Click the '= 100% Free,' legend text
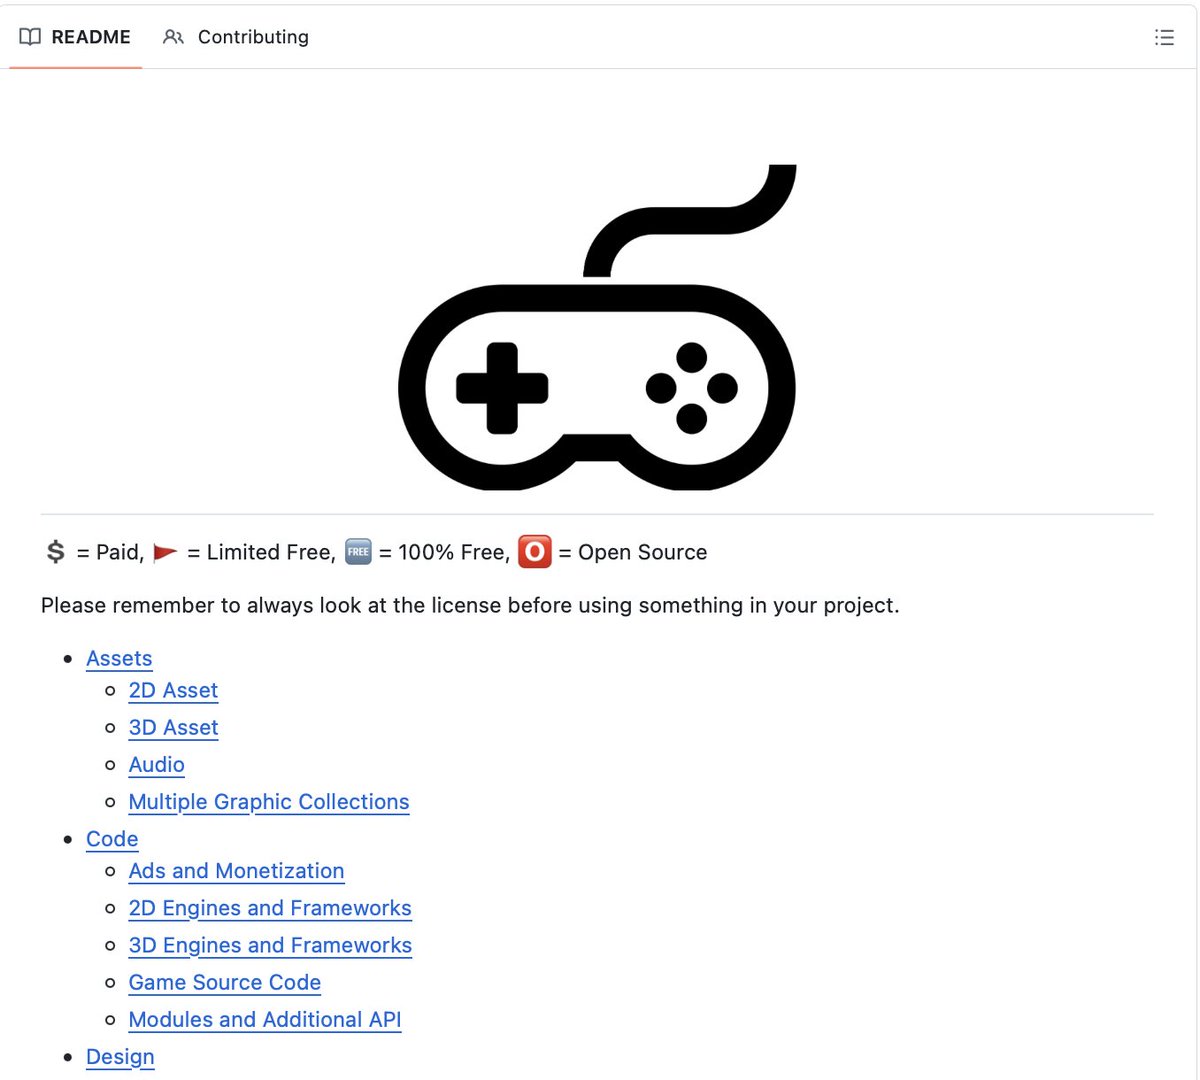1200x1080 pixels. point(445,552)
